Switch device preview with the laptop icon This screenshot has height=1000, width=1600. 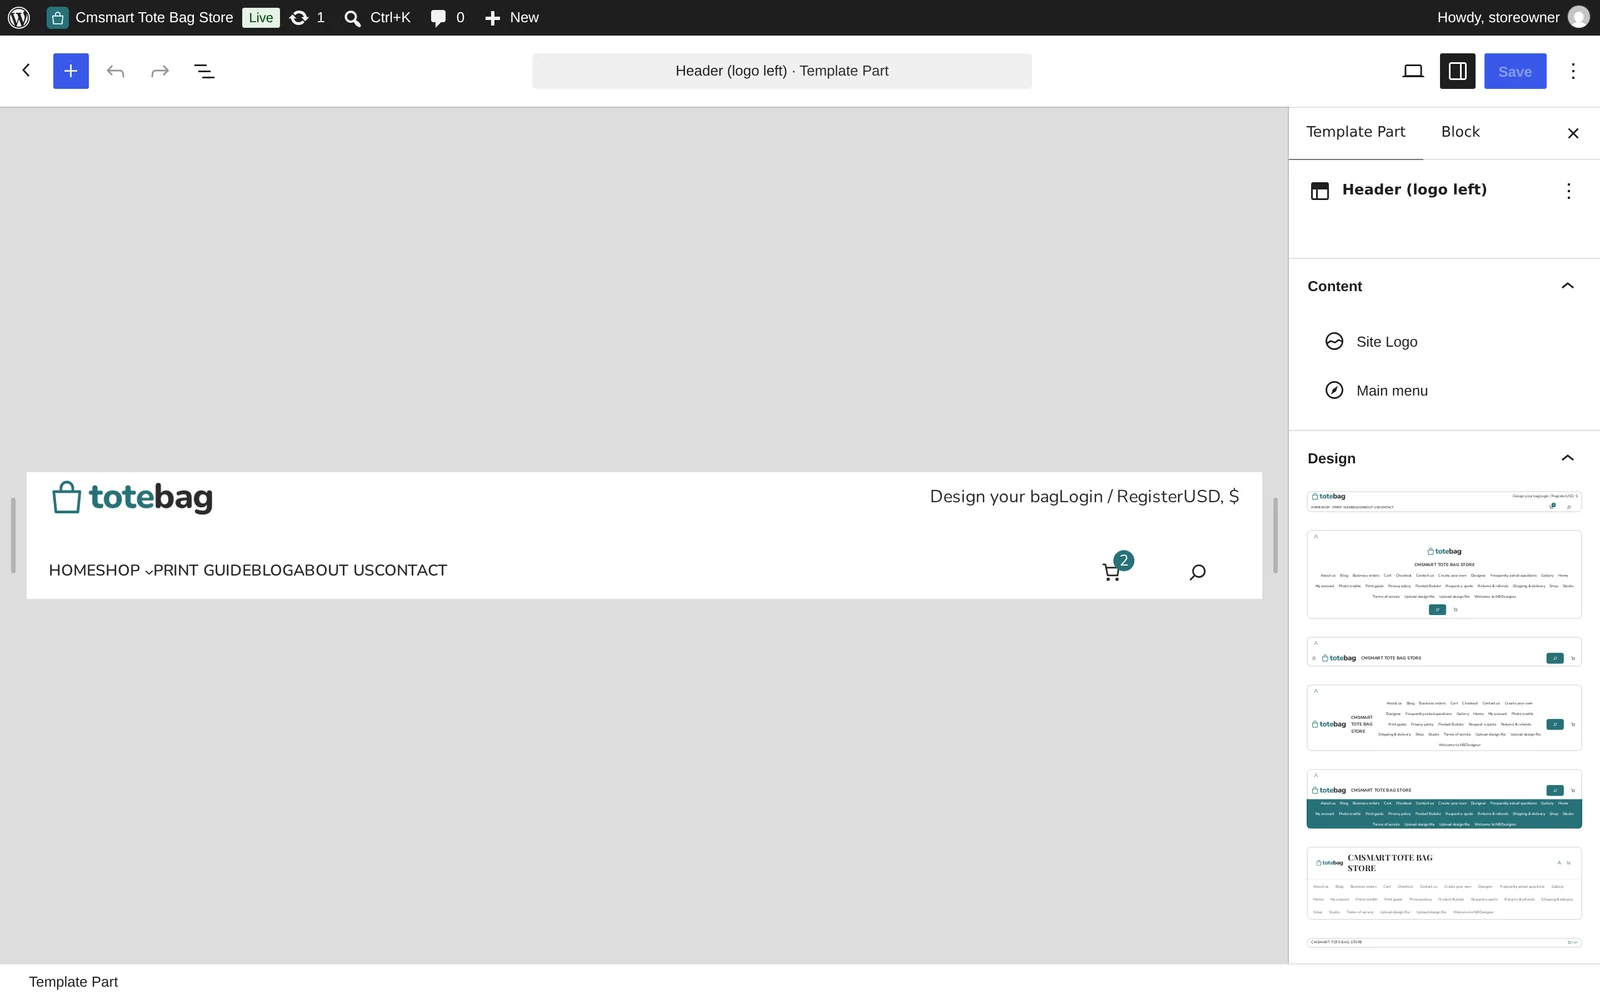pos(1413,71)
